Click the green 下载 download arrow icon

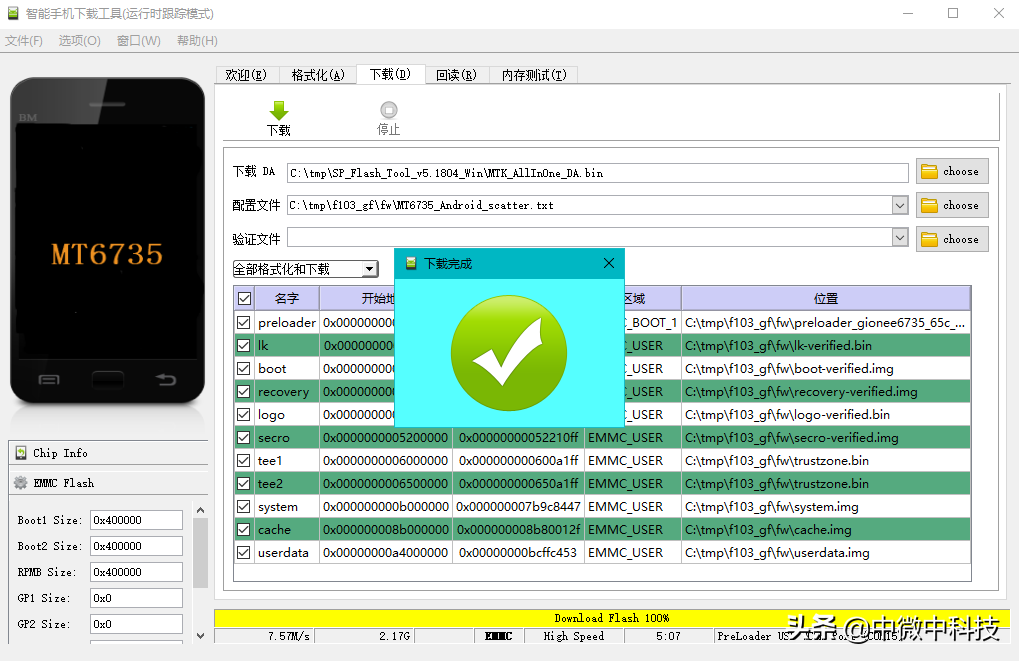click(x=279, y=112)
